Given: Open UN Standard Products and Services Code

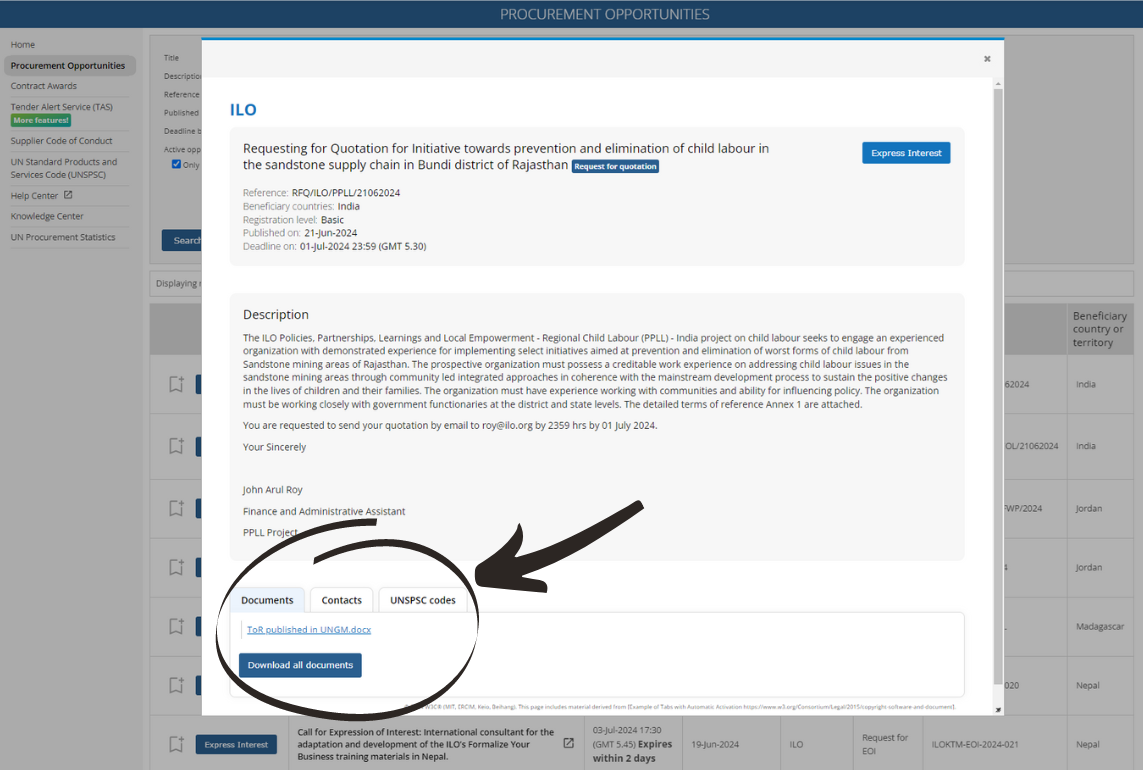Looking at the screenshot, I should coord(63,168).
